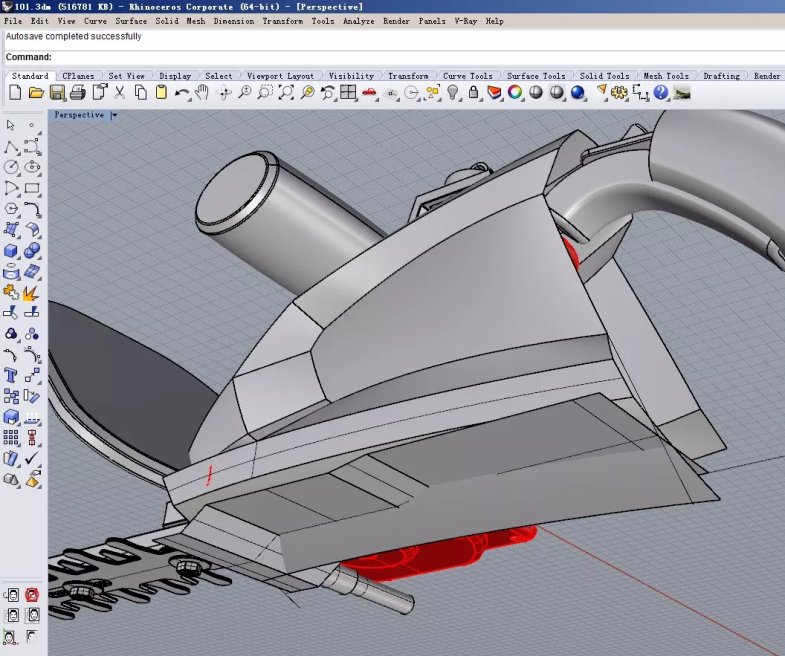Choose the Text object tool
The height and width of the screenshot is (656, 785).
(x=11, y=376)
